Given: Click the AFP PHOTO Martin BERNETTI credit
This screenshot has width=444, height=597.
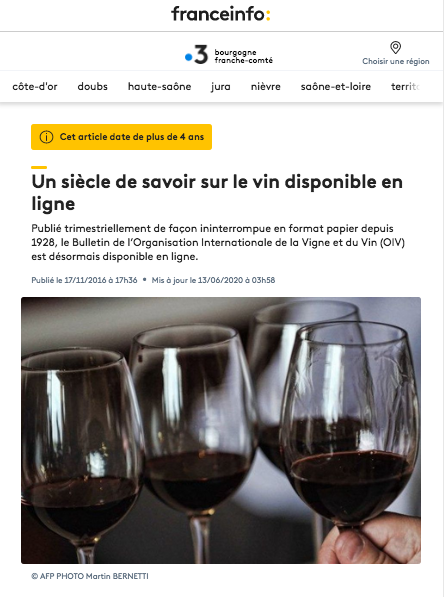Looking at the screenshot, I should coord(90,576).
